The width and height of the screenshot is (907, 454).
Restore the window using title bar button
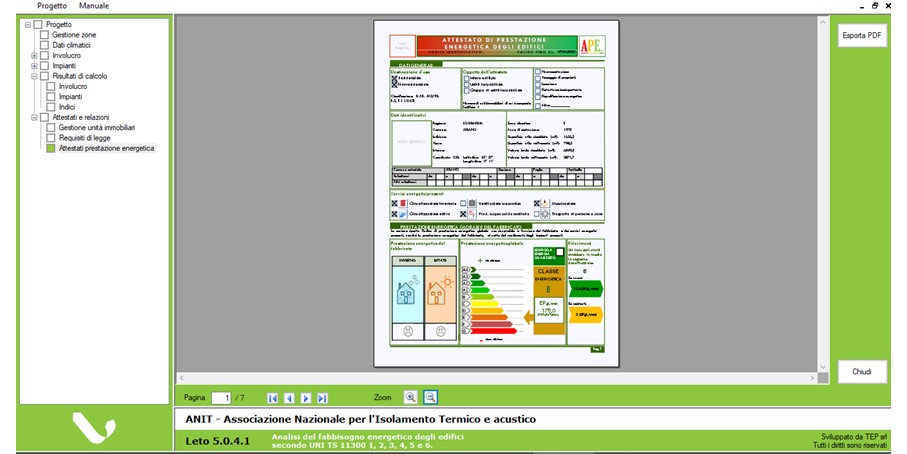click(x=875, y=6)
